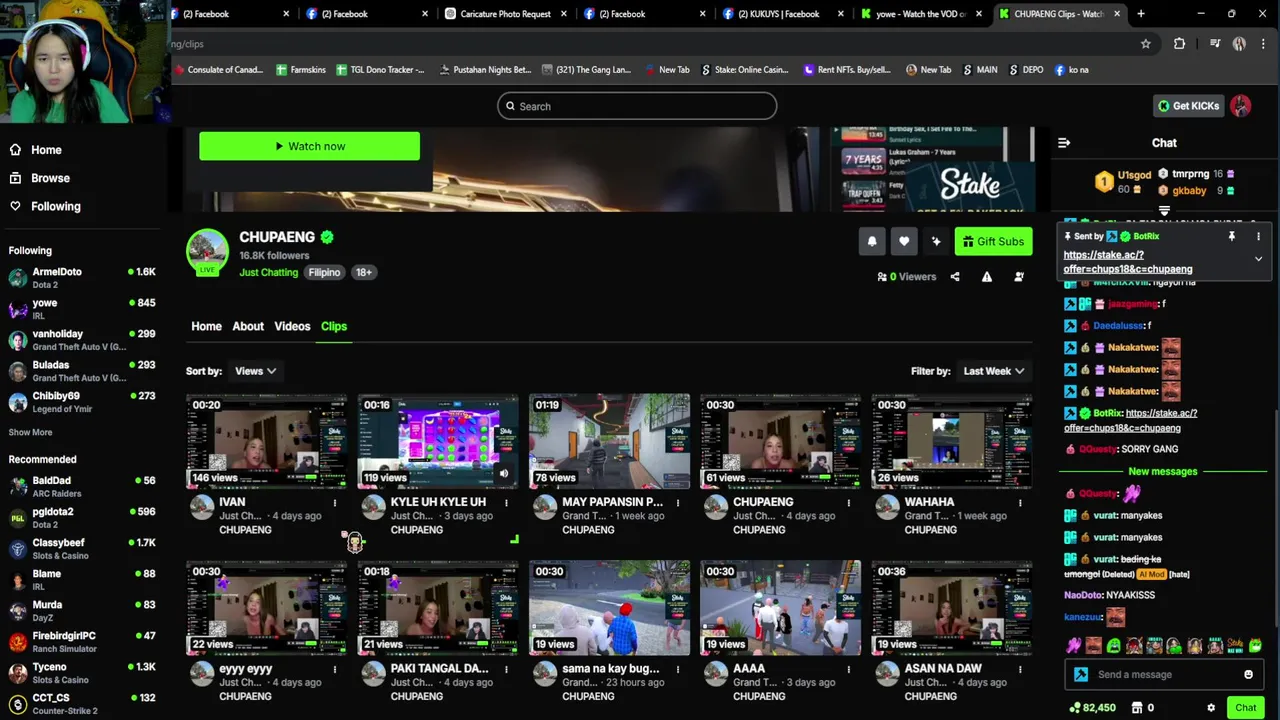
Task: Open Chrome's three-dot menu
Action: [x=1263, y=44]
